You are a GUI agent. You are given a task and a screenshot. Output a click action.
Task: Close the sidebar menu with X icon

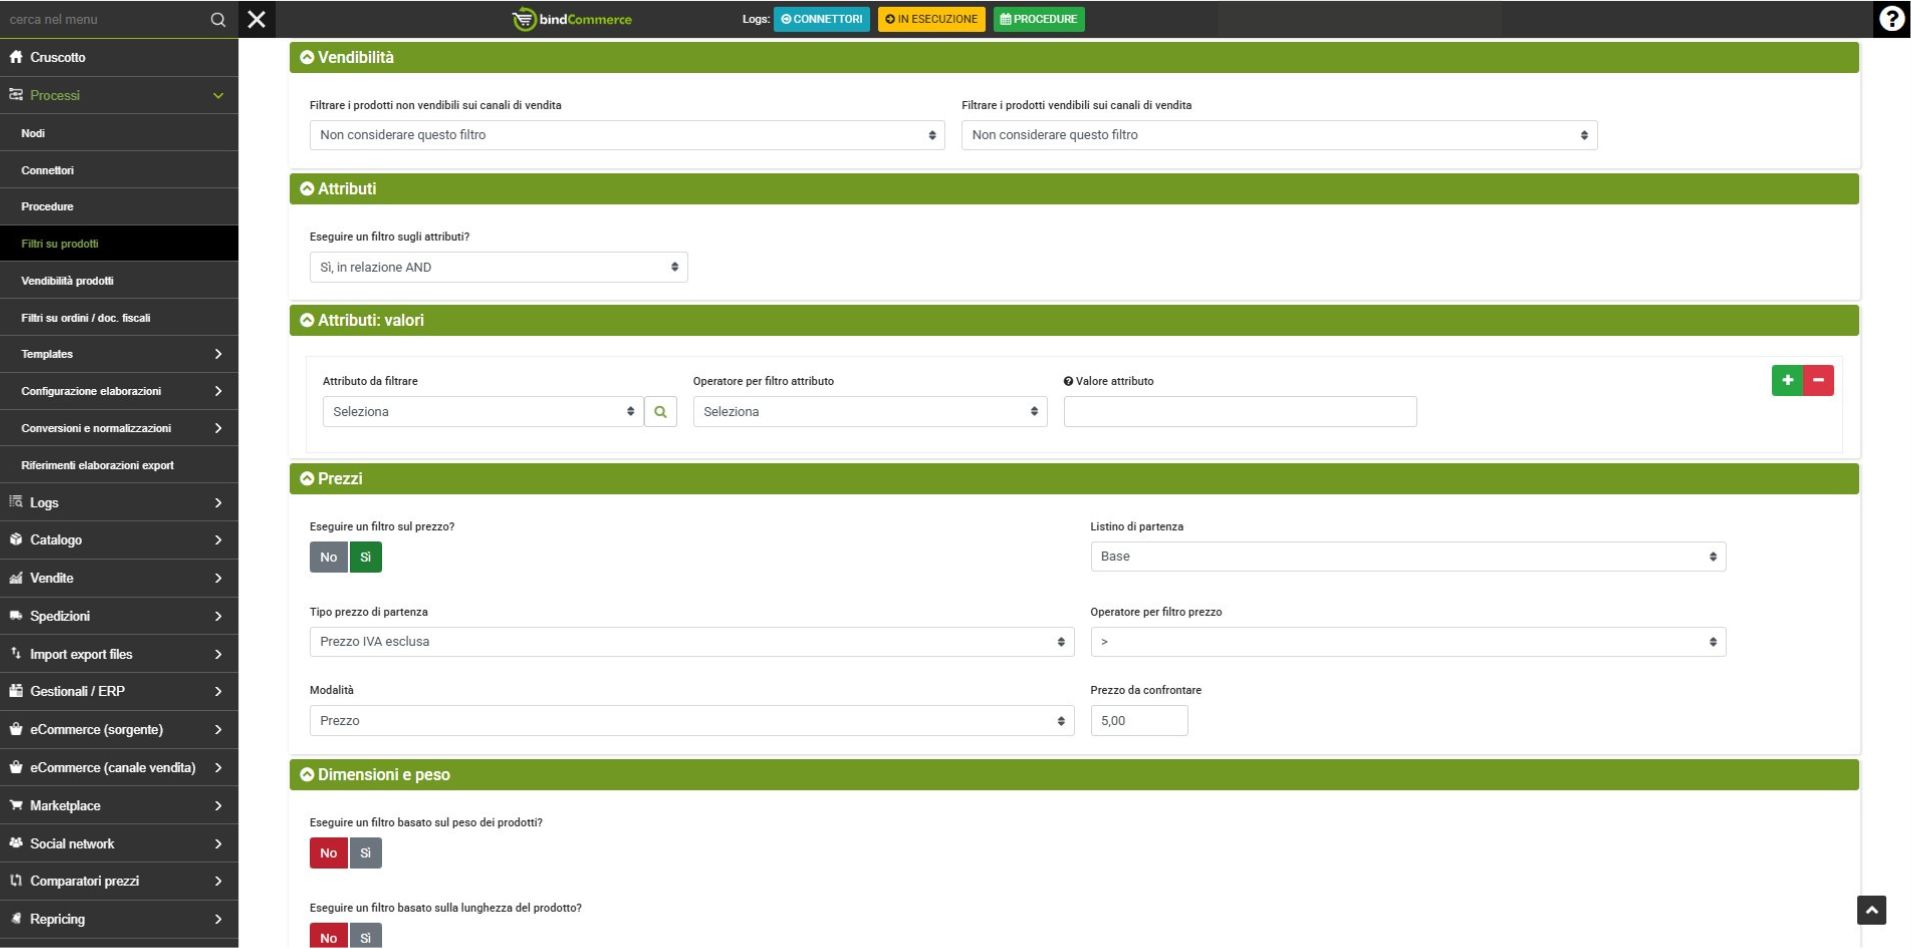click(257, 19)
